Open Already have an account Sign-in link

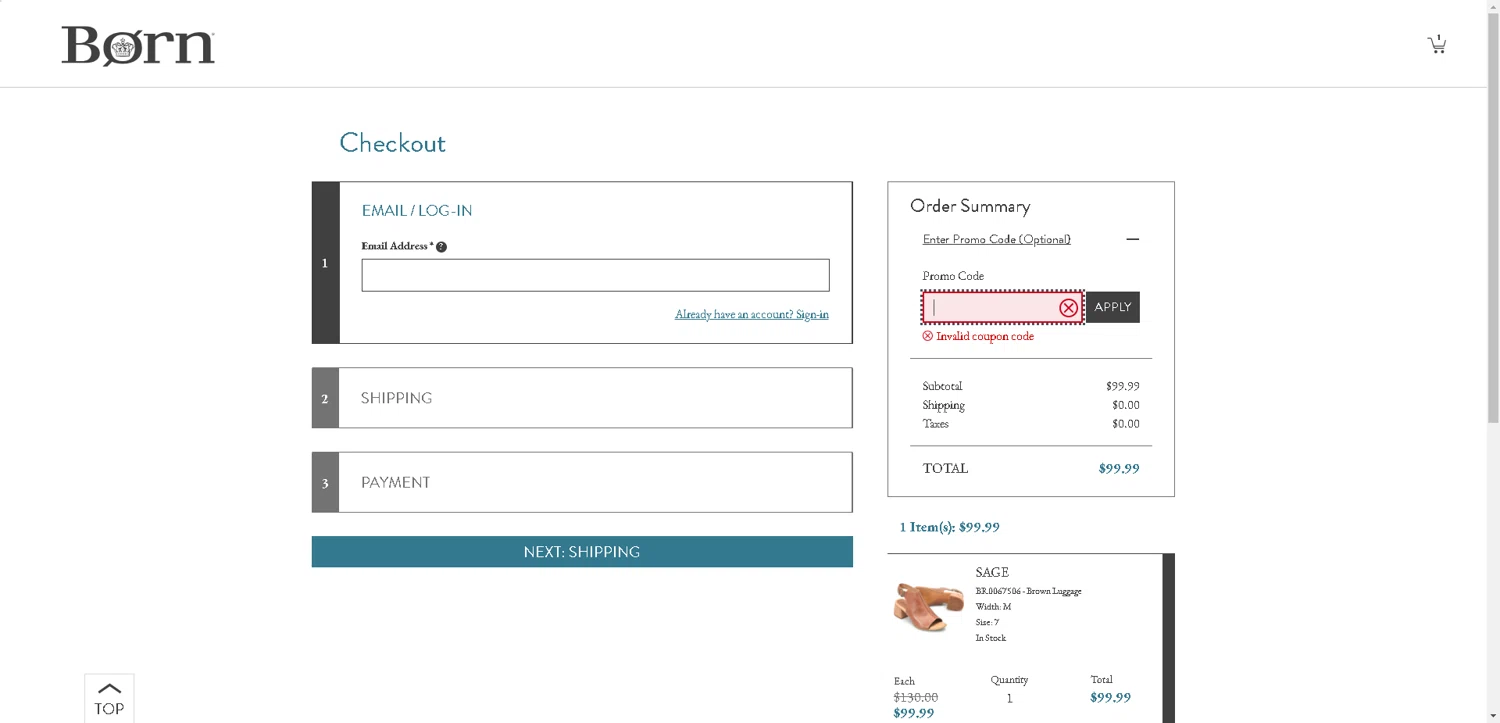(x=752, y=314)
